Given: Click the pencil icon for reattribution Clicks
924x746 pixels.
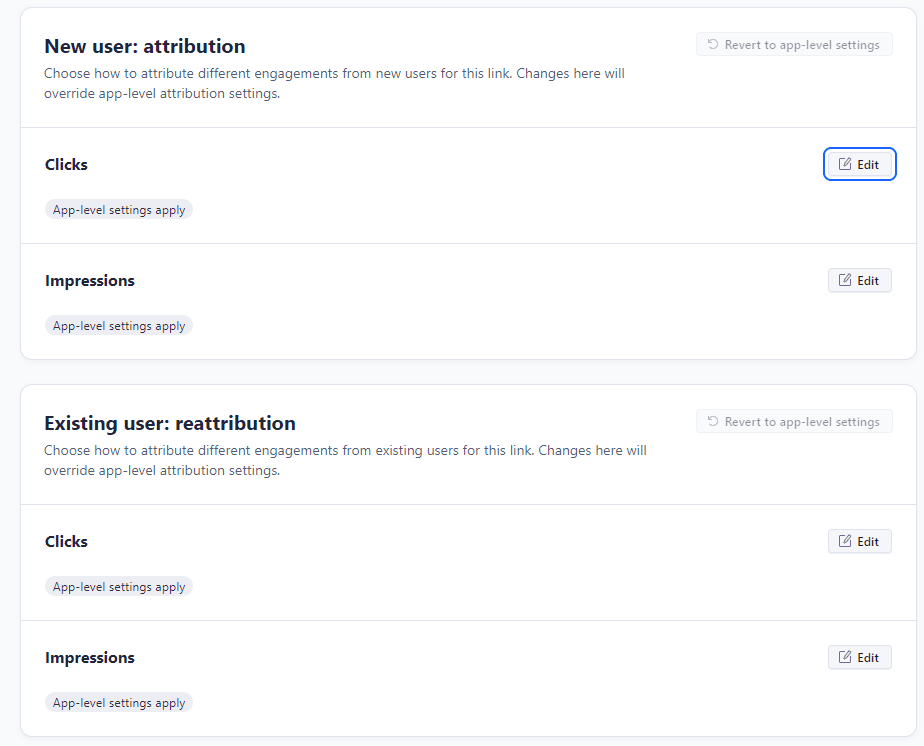Looking at the screenshot, I should tap(845, 541).
